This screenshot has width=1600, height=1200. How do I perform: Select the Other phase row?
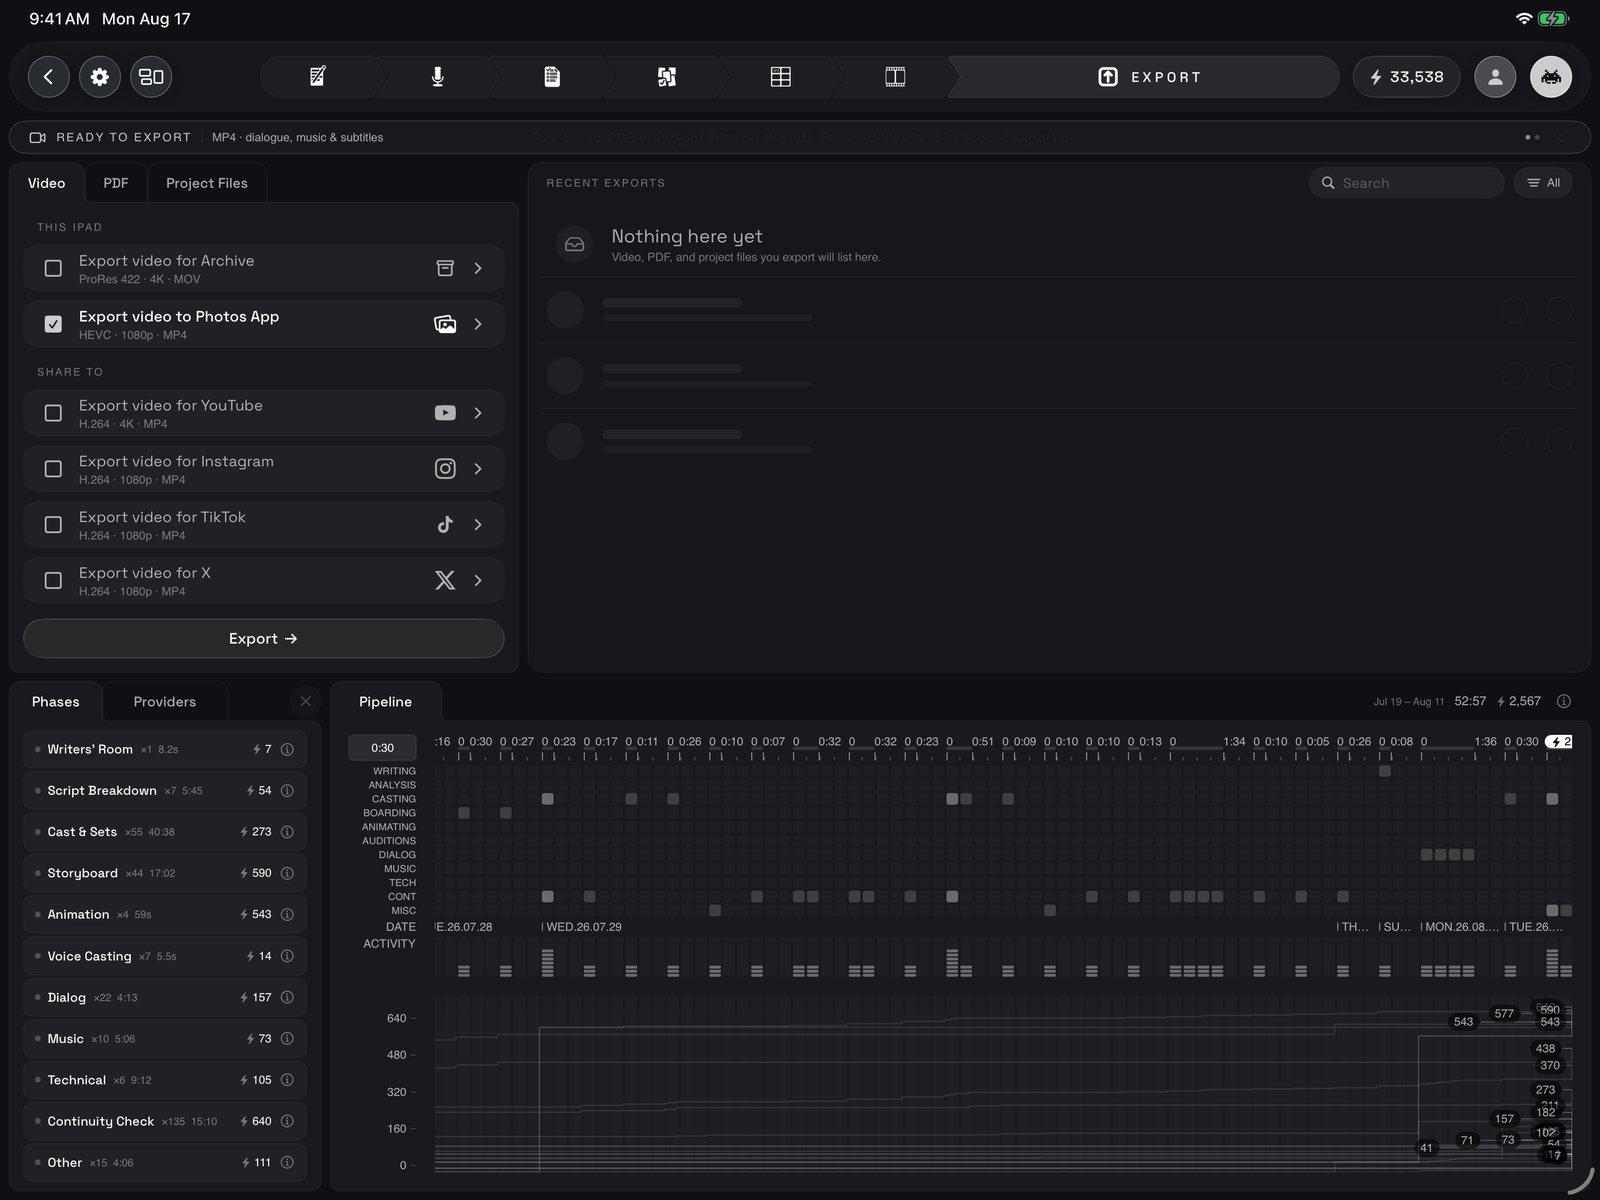tap(165, 1163)
